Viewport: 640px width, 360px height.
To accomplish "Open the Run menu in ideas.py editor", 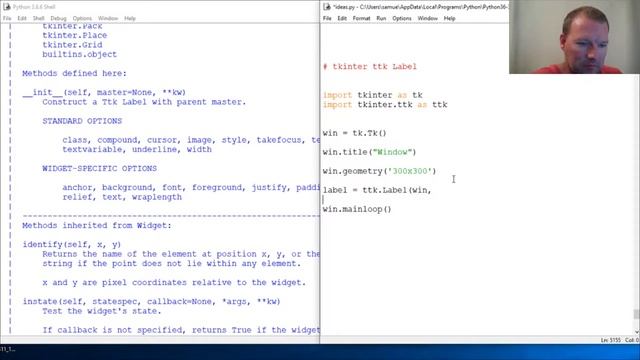I will [381, 18].
